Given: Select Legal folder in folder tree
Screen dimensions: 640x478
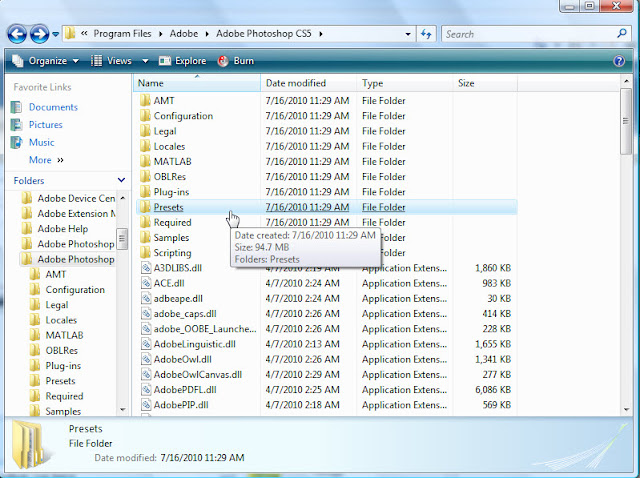Looking at the screenshot, I should [57, 305].
